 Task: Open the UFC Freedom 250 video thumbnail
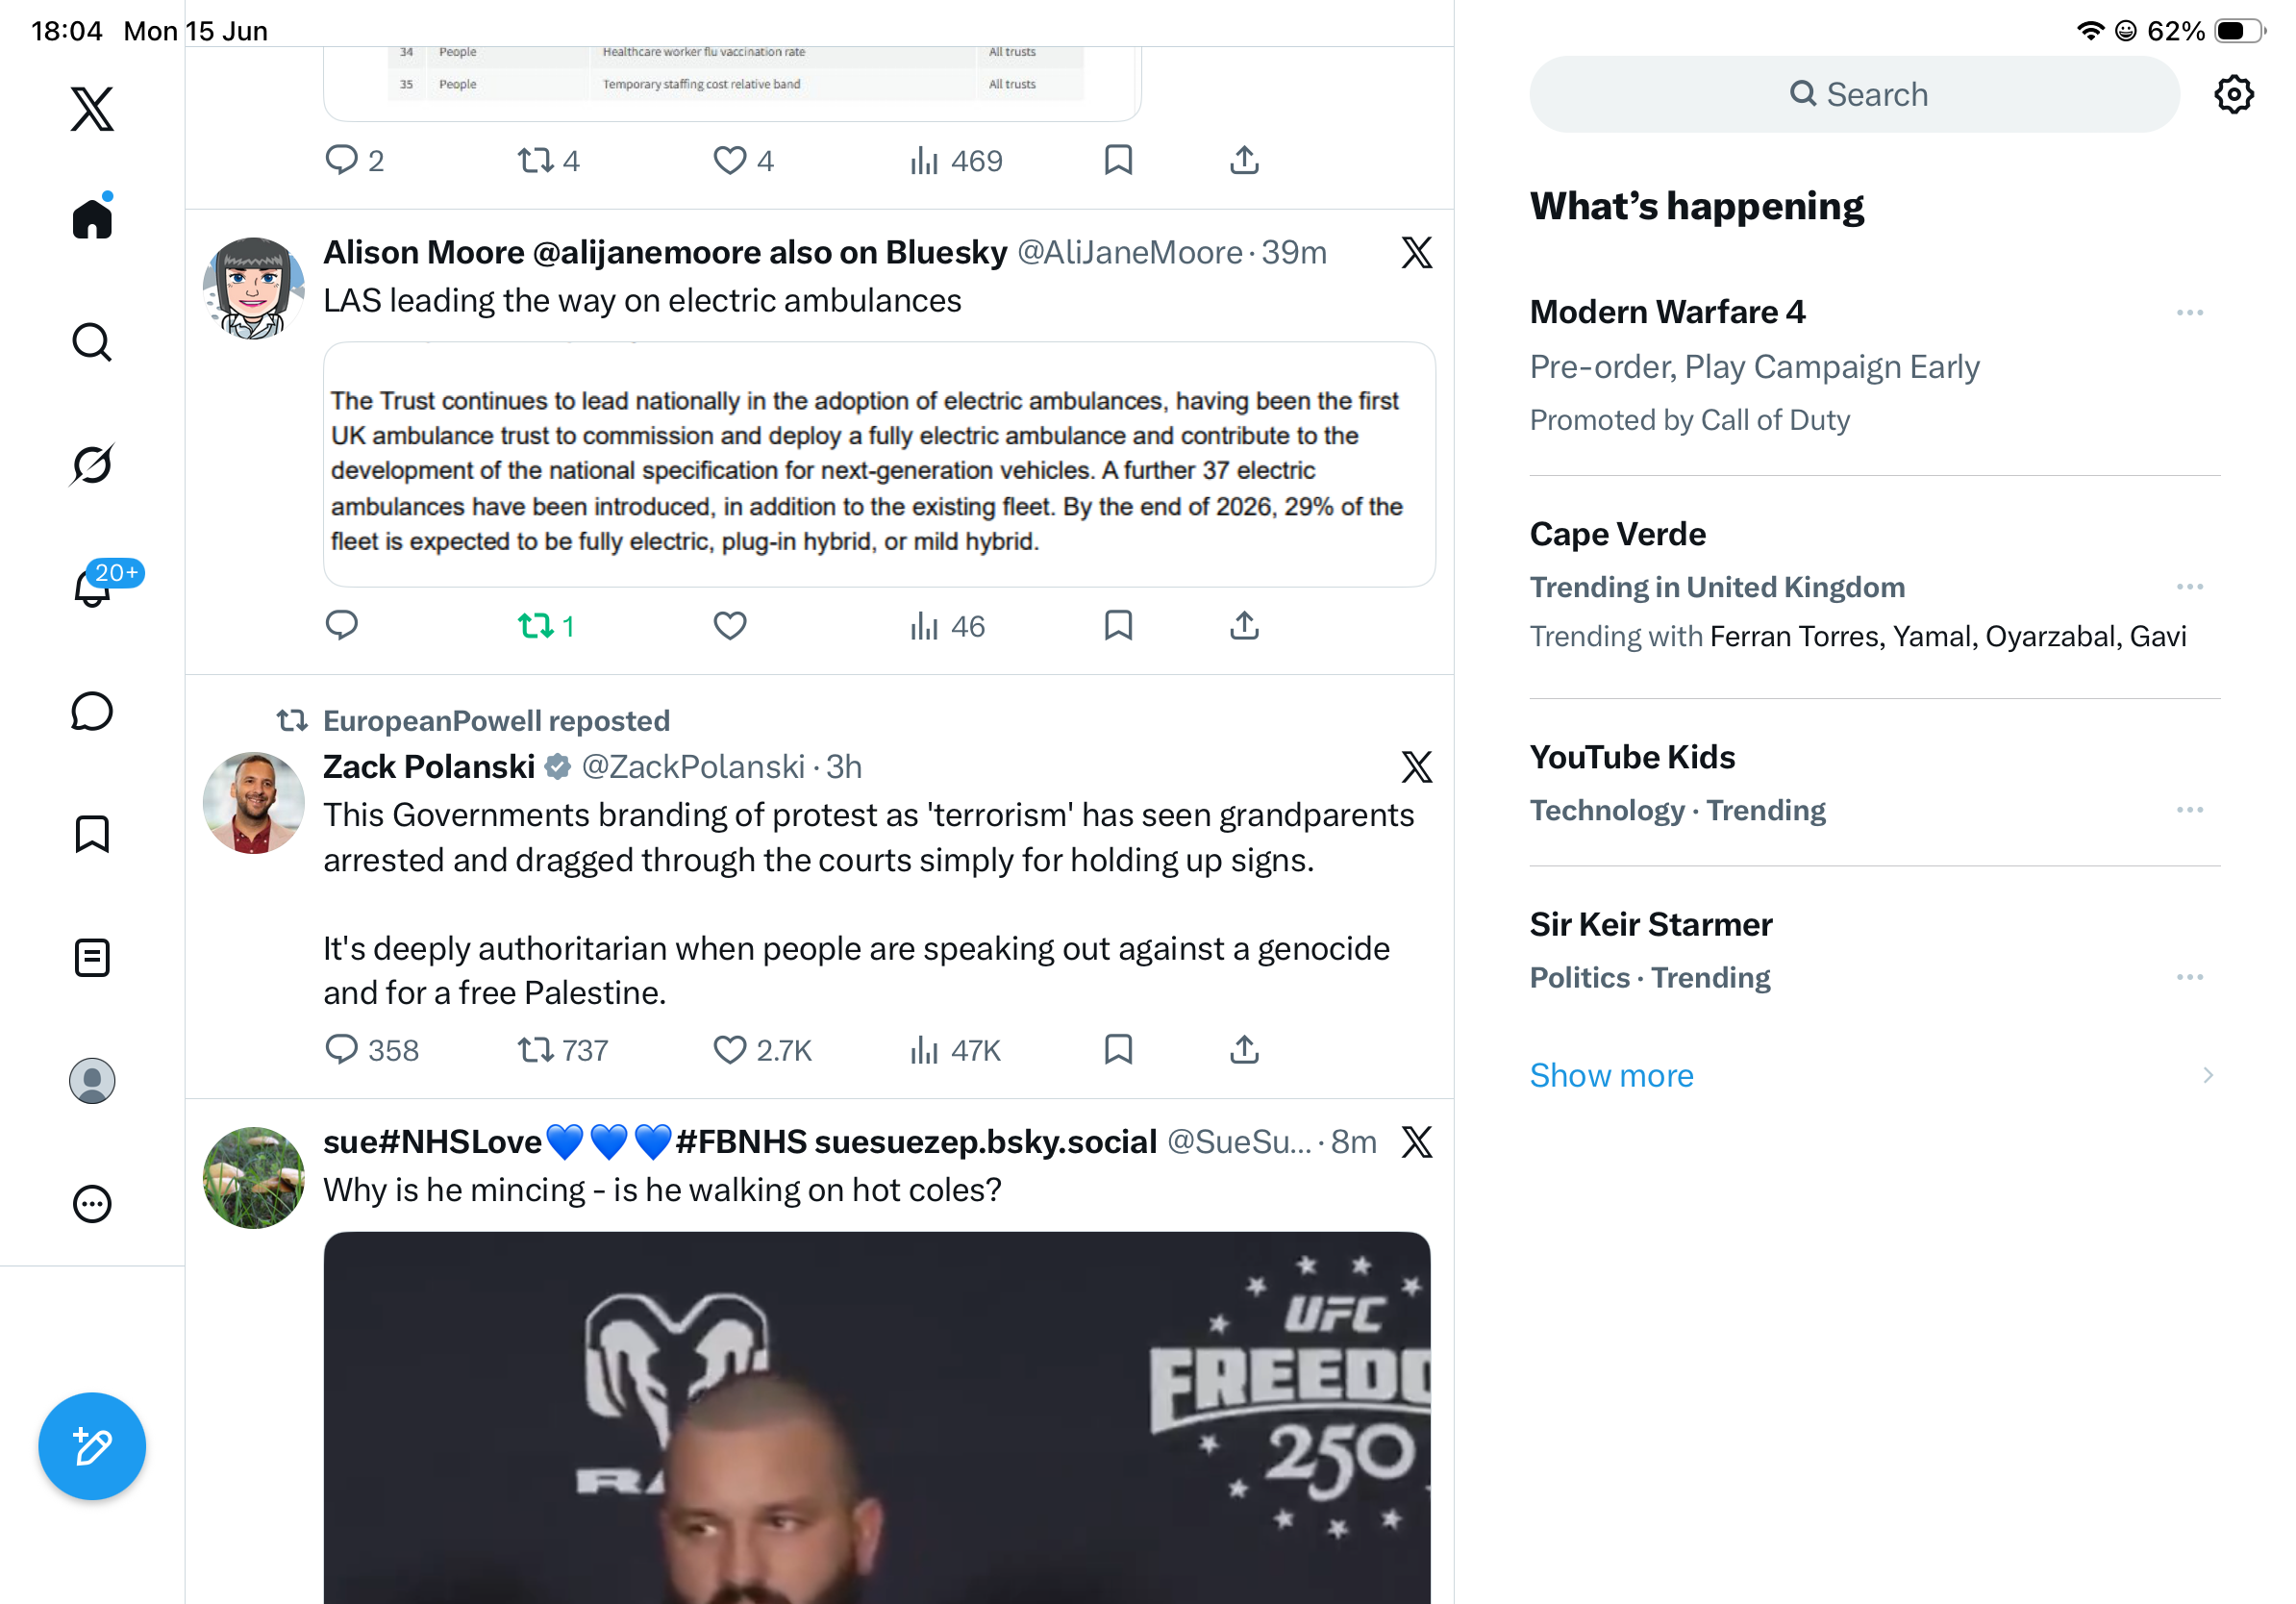pyautogui.click(x=877, y=1418)
